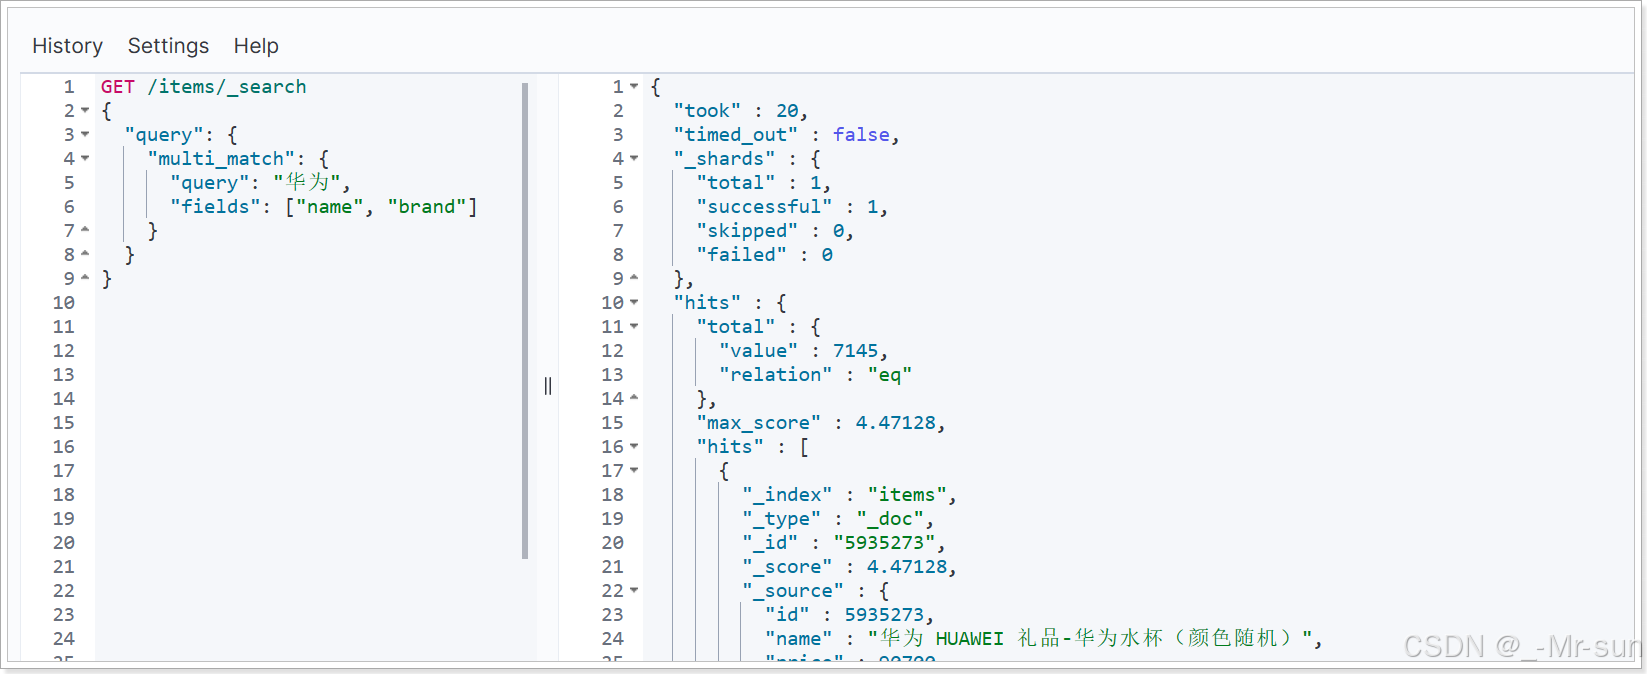The width and height of the screenshot is (1647, 674).
Task: Toggle fold marker at response line 14
Action: tap(634, 399)
